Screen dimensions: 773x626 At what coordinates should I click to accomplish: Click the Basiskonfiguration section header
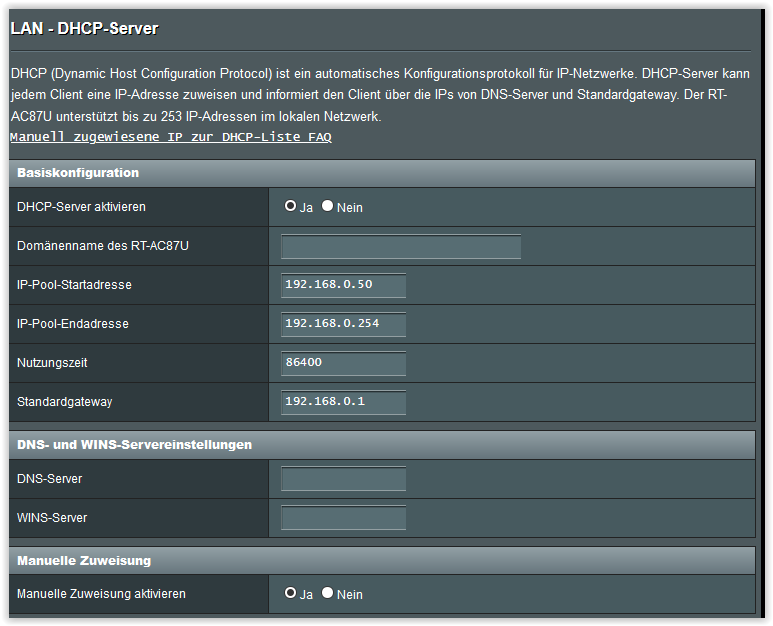pos(382,173)
